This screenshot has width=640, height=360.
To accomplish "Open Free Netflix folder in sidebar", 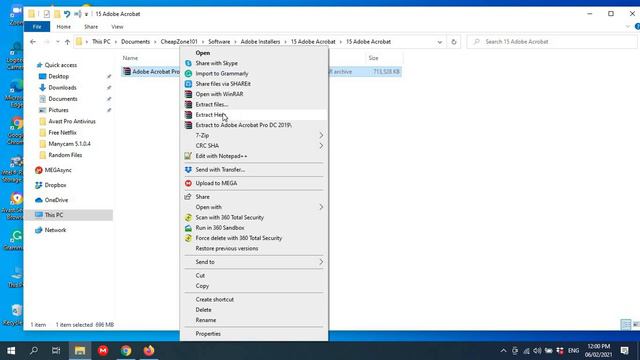I will [x=62, y=133].
